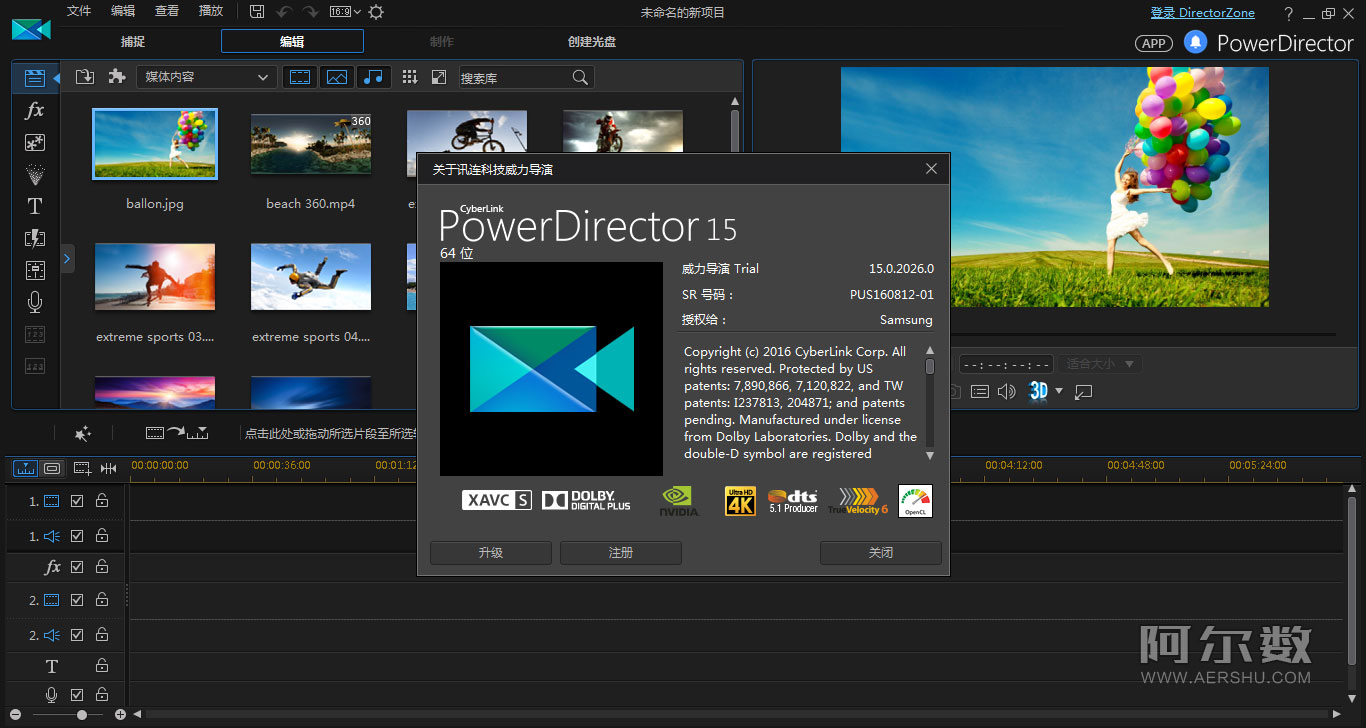Click the import media folder icon

pyautogui.click(x=85, y=77)
